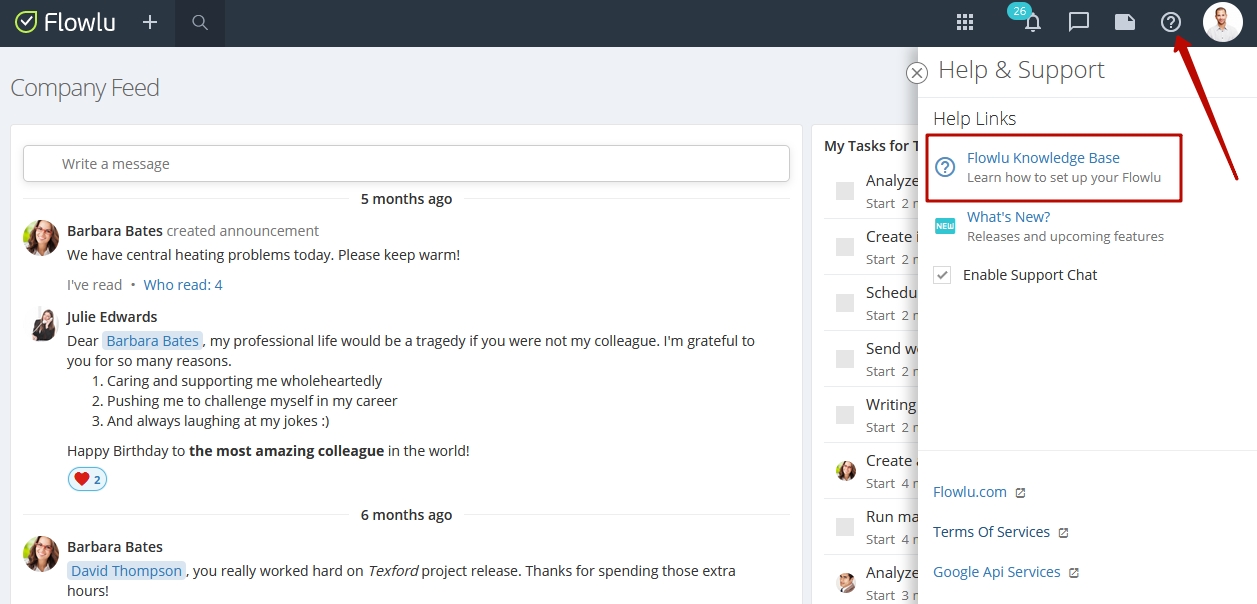Image resolution: width=1257 pixels, height=604 pixels.
Task: Click the Write a message field
Action: (406, 164)
